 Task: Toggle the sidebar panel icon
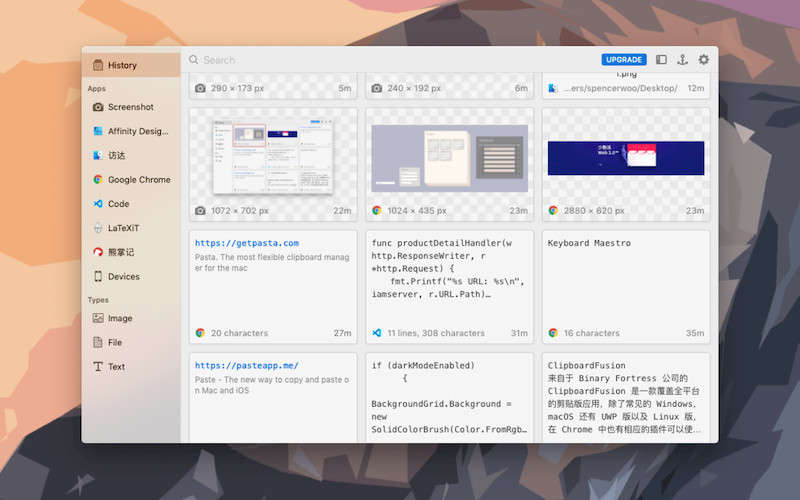(661, 60)
